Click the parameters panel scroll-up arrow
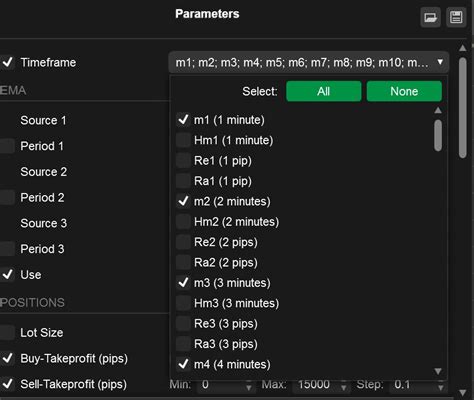474x400 pixels. coord(462,48)
